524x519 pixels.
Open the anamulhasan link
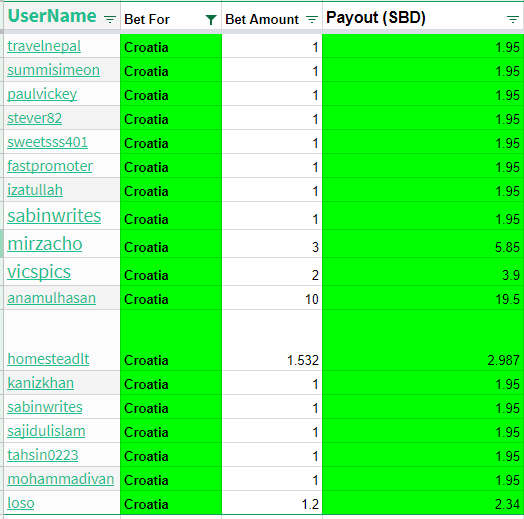51,298
